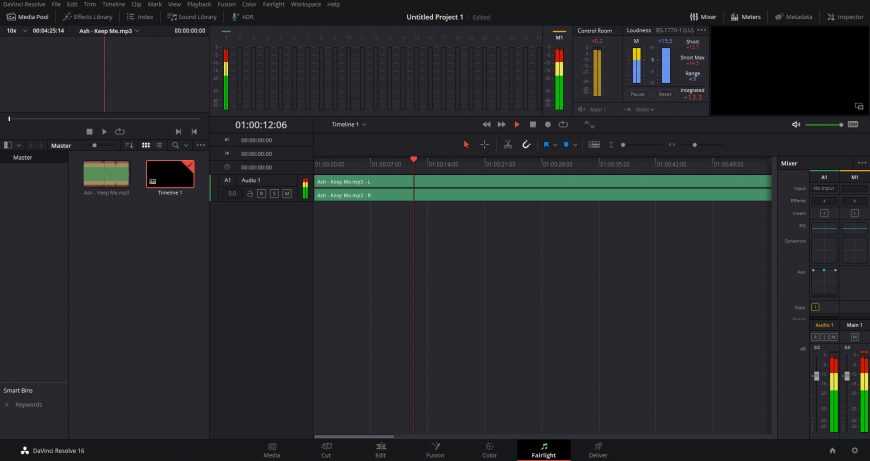Toggle the Meters panel
870x461 pixels.
tap(746, 17)
